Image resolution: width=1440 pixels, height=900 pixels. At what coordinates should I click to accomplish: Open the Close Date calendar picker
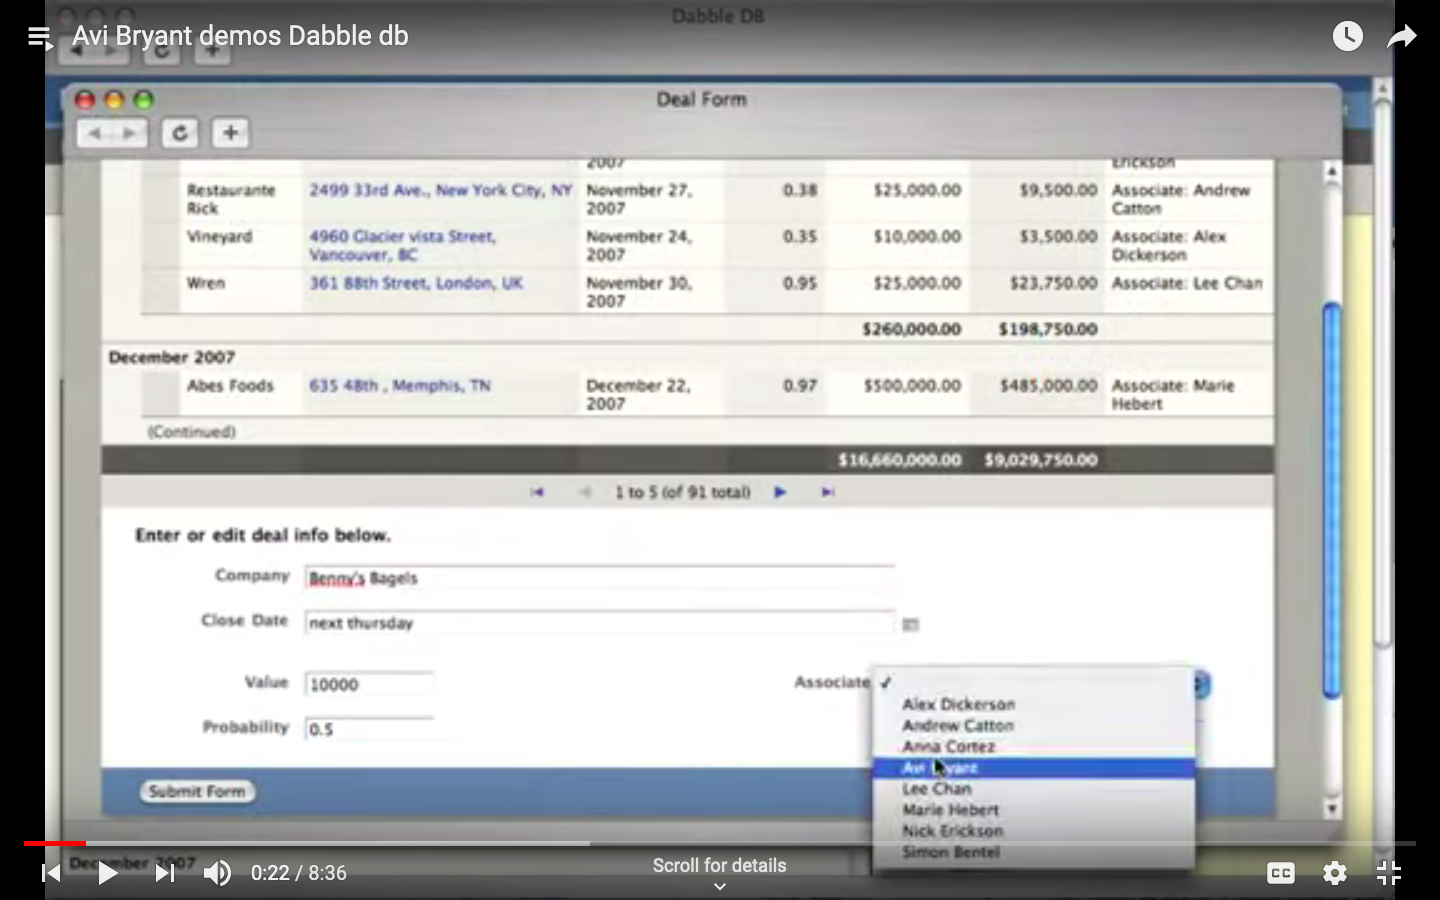pyautogui.click(x=911, y=624)
